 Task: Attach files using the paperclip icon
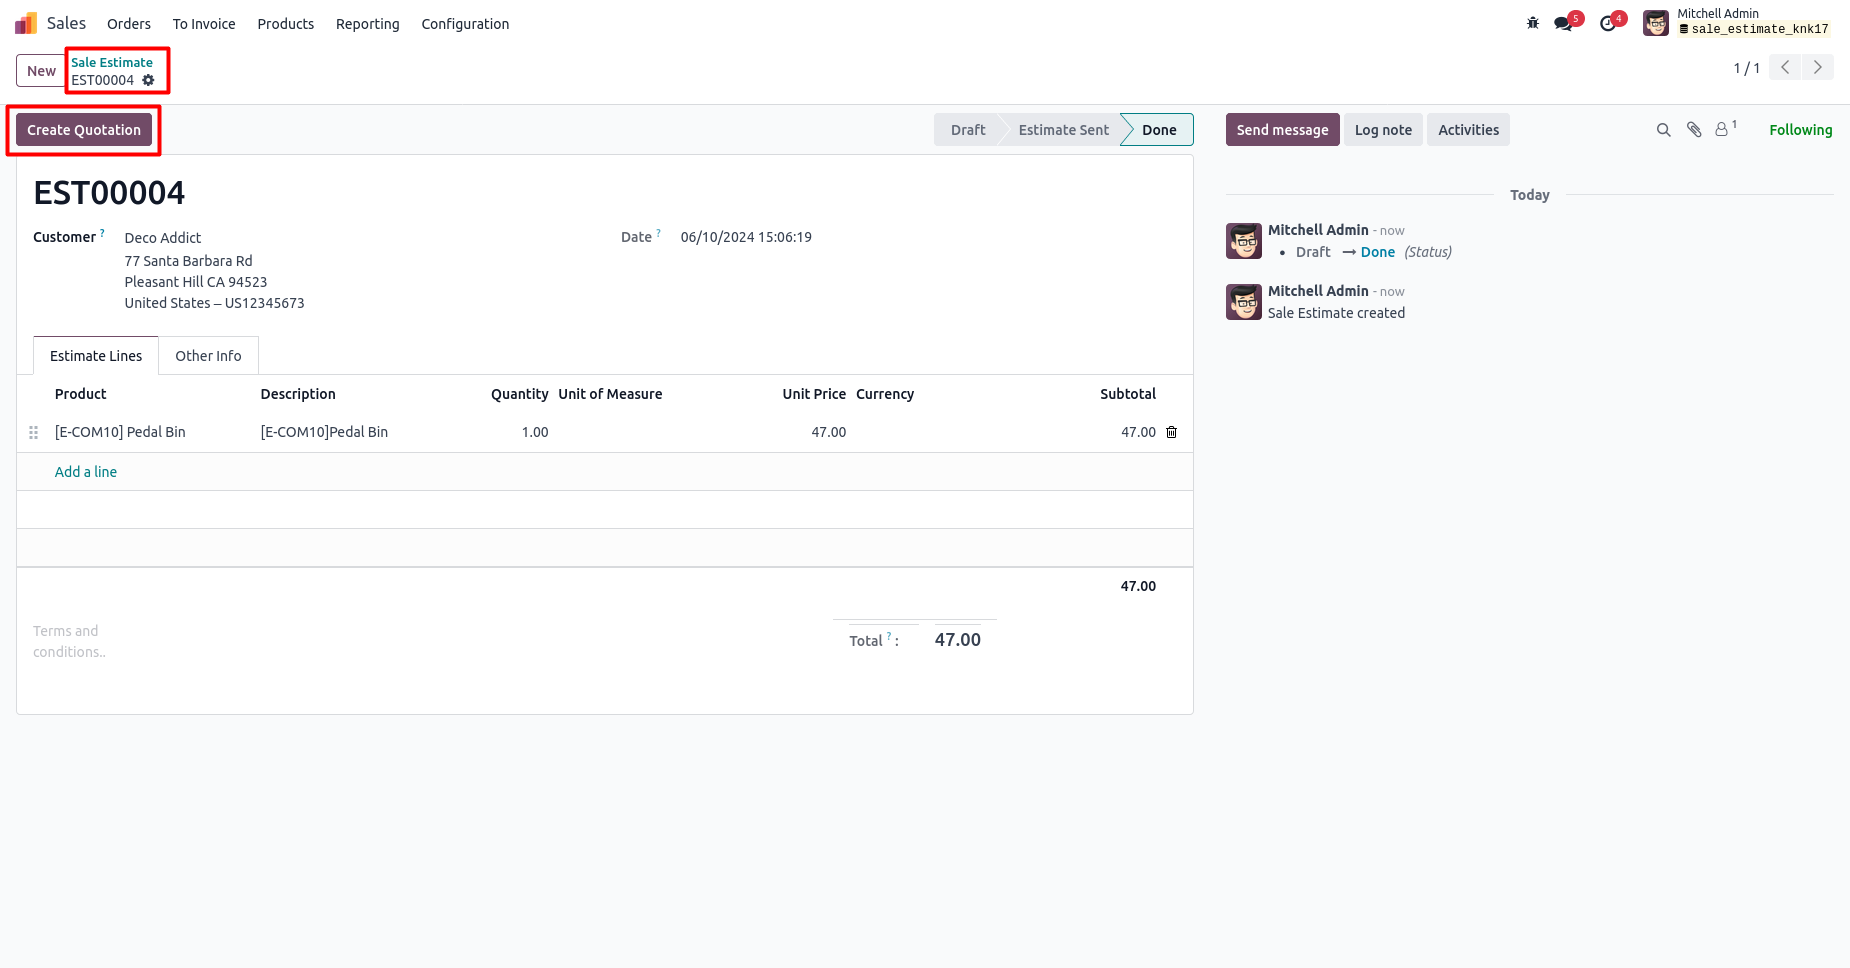tap(1694, 130)
